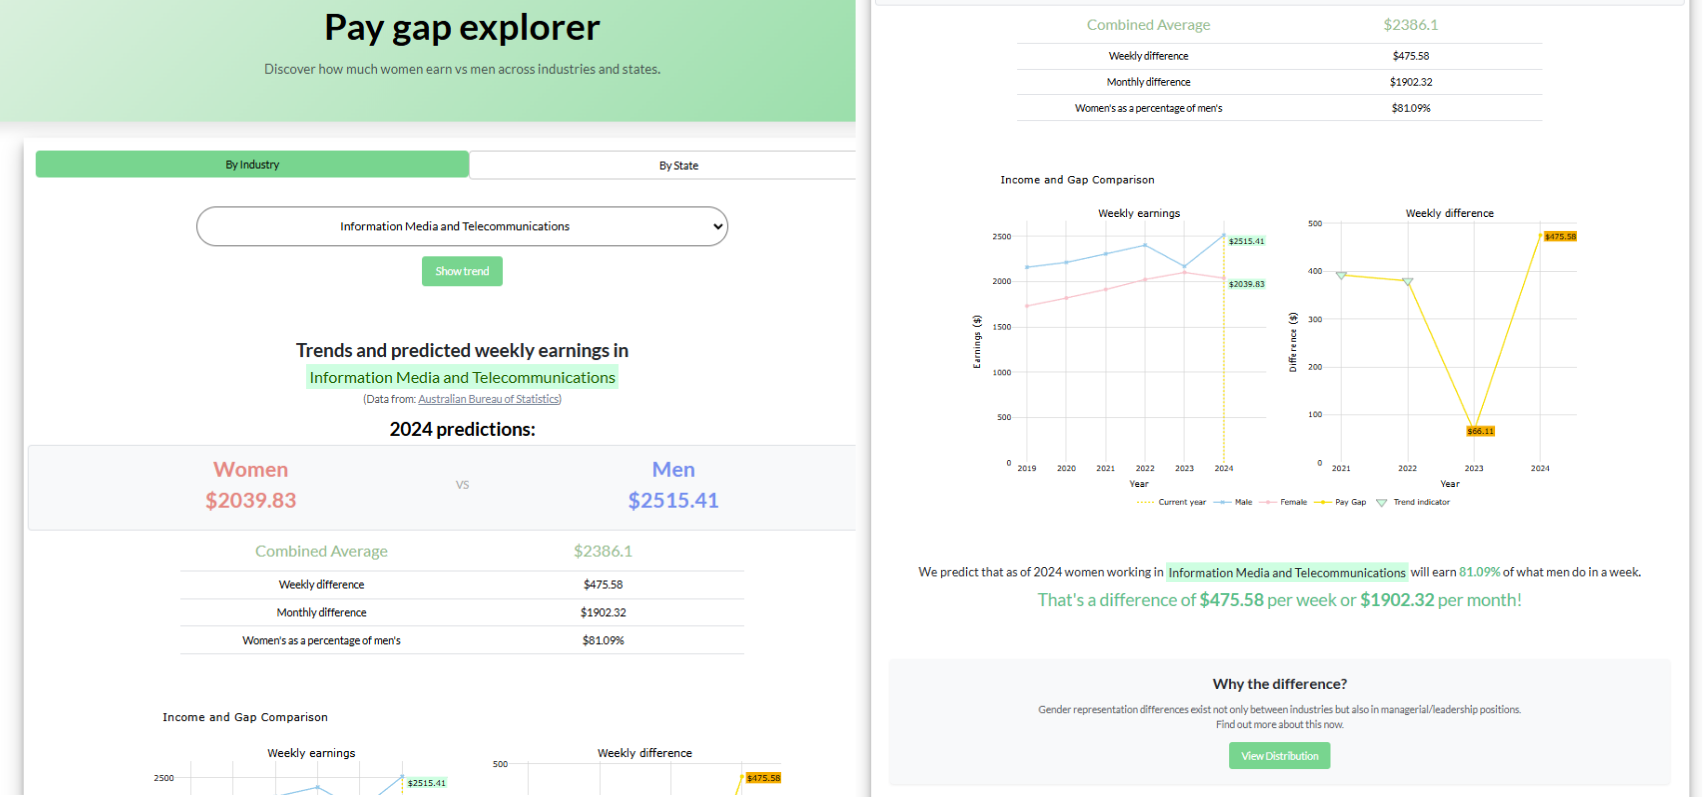This screenshot has height=797, width=1703.
Task: Click the 'Difference ($)' axis label
Action: pyautogui.click(x=1292, y=342)
